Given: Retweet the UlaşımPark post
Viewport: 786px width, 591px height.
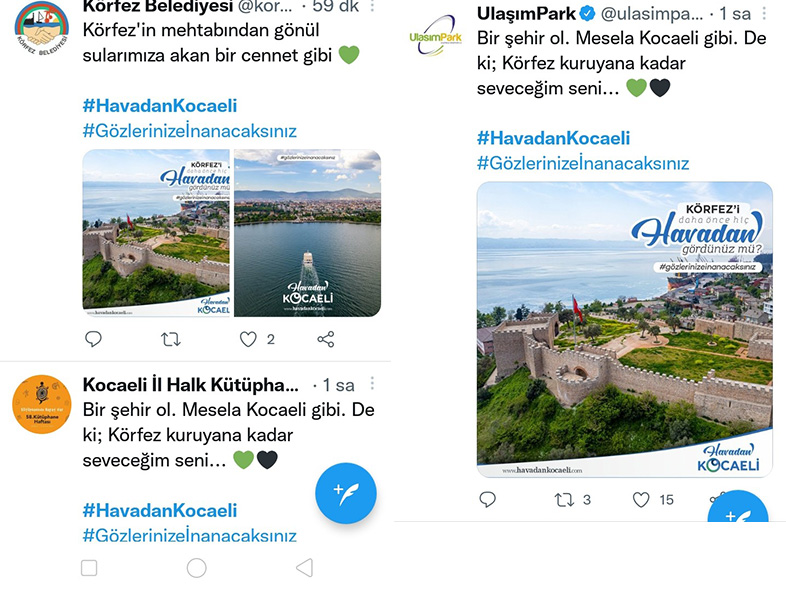Looking at the screenshot, I should tap(564, 500).
